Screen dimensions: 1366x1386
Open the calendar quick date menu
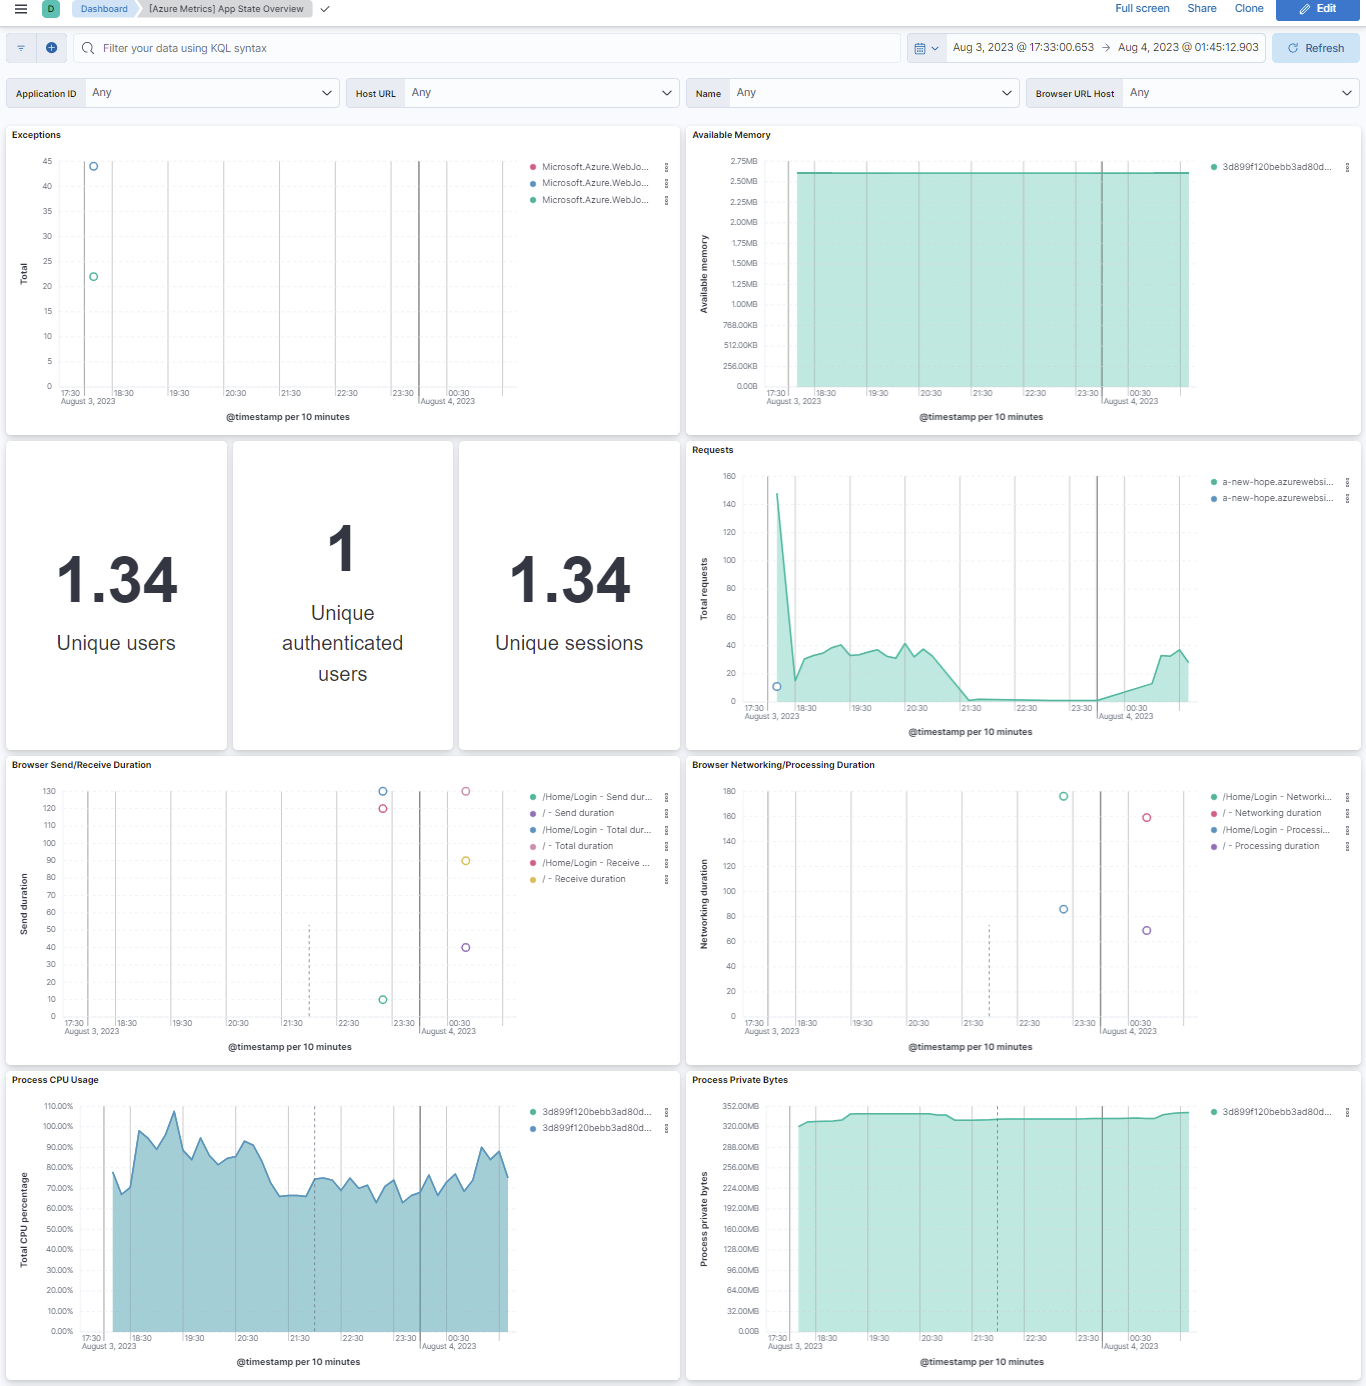point(926,48)
